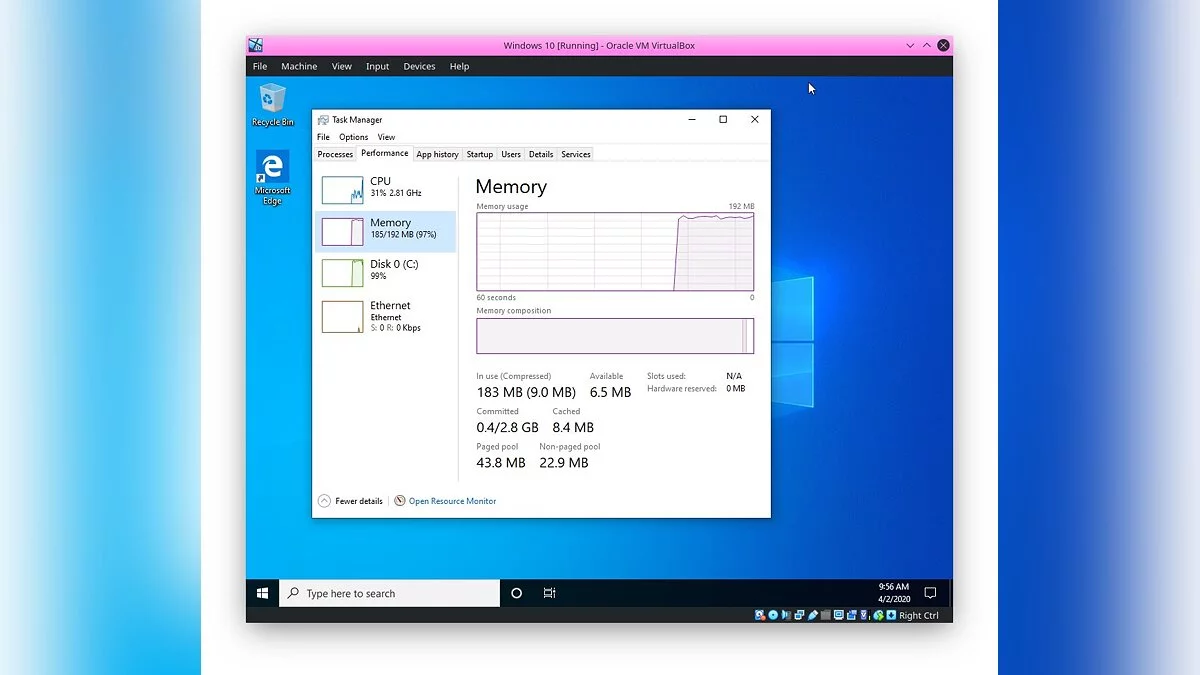Open Task Manager Options menu
The image size is (1200, 675).
pos(353,137)
